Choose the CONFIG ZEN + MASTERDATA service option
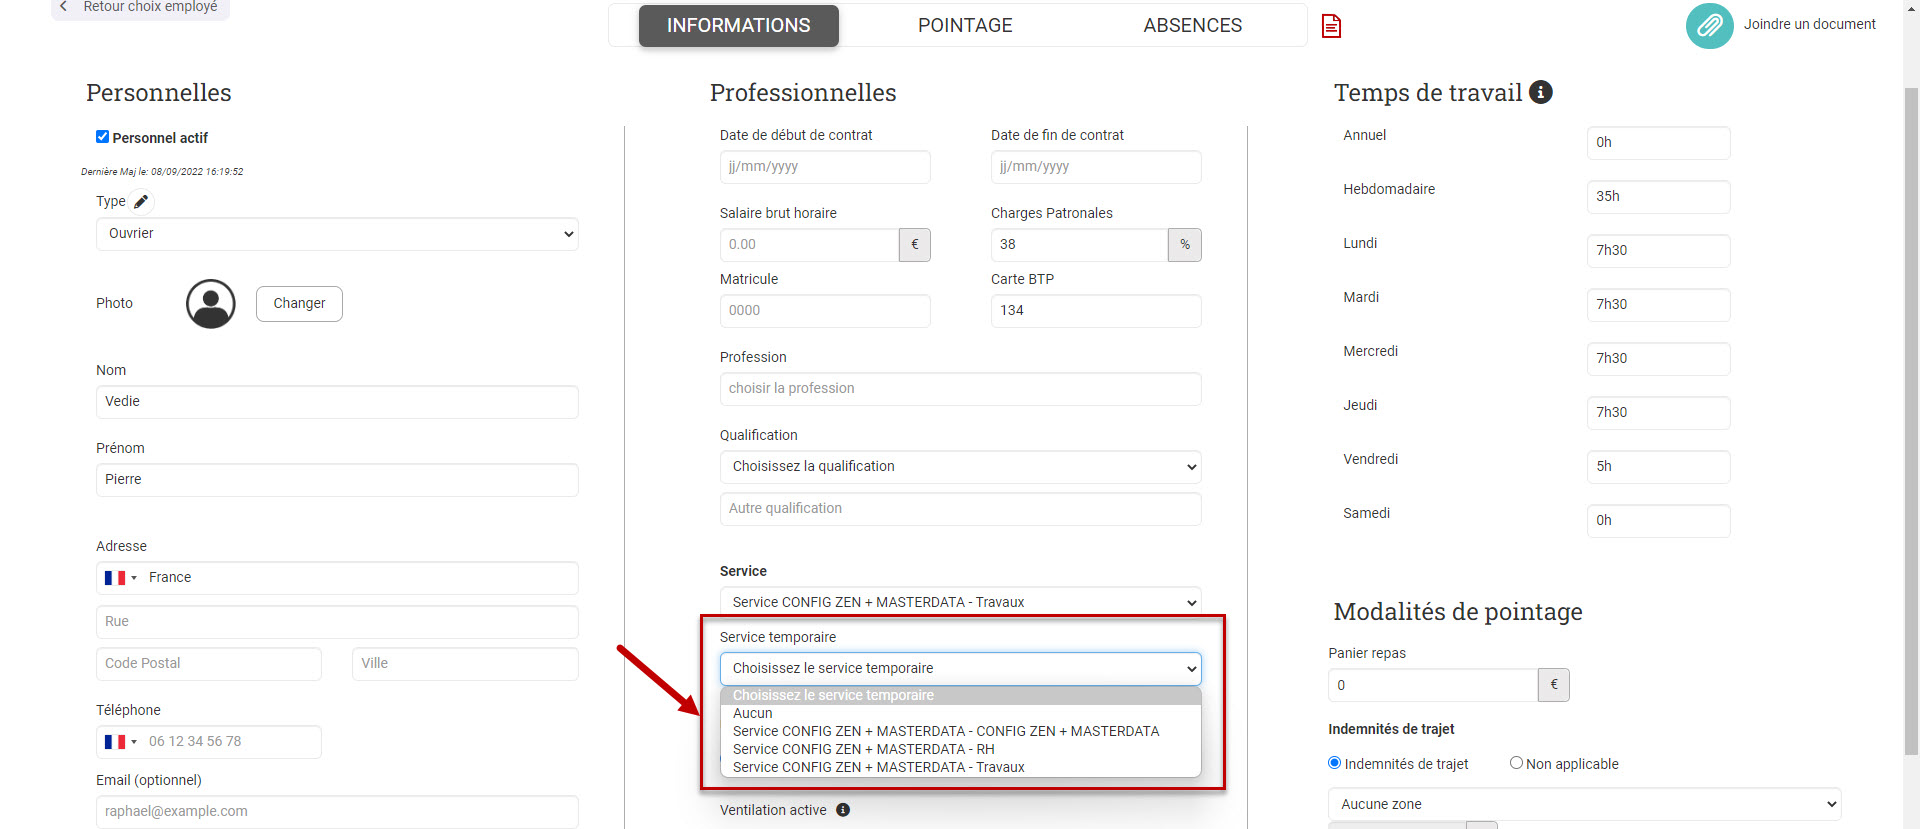Image resolution: width=1920 pixels, height=829 pixels. tap(960, 732)
